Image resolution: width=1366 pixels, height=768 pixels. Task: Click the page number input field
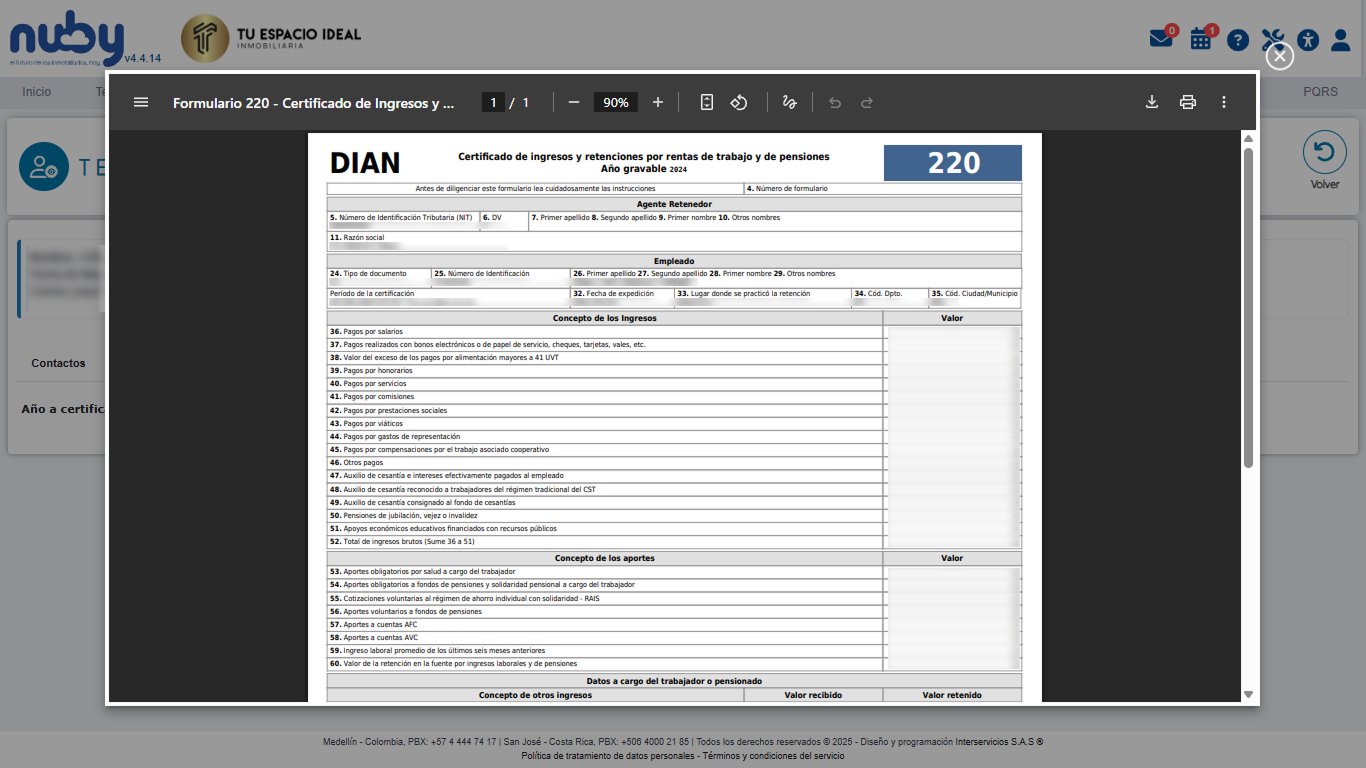tap(493, 102)
